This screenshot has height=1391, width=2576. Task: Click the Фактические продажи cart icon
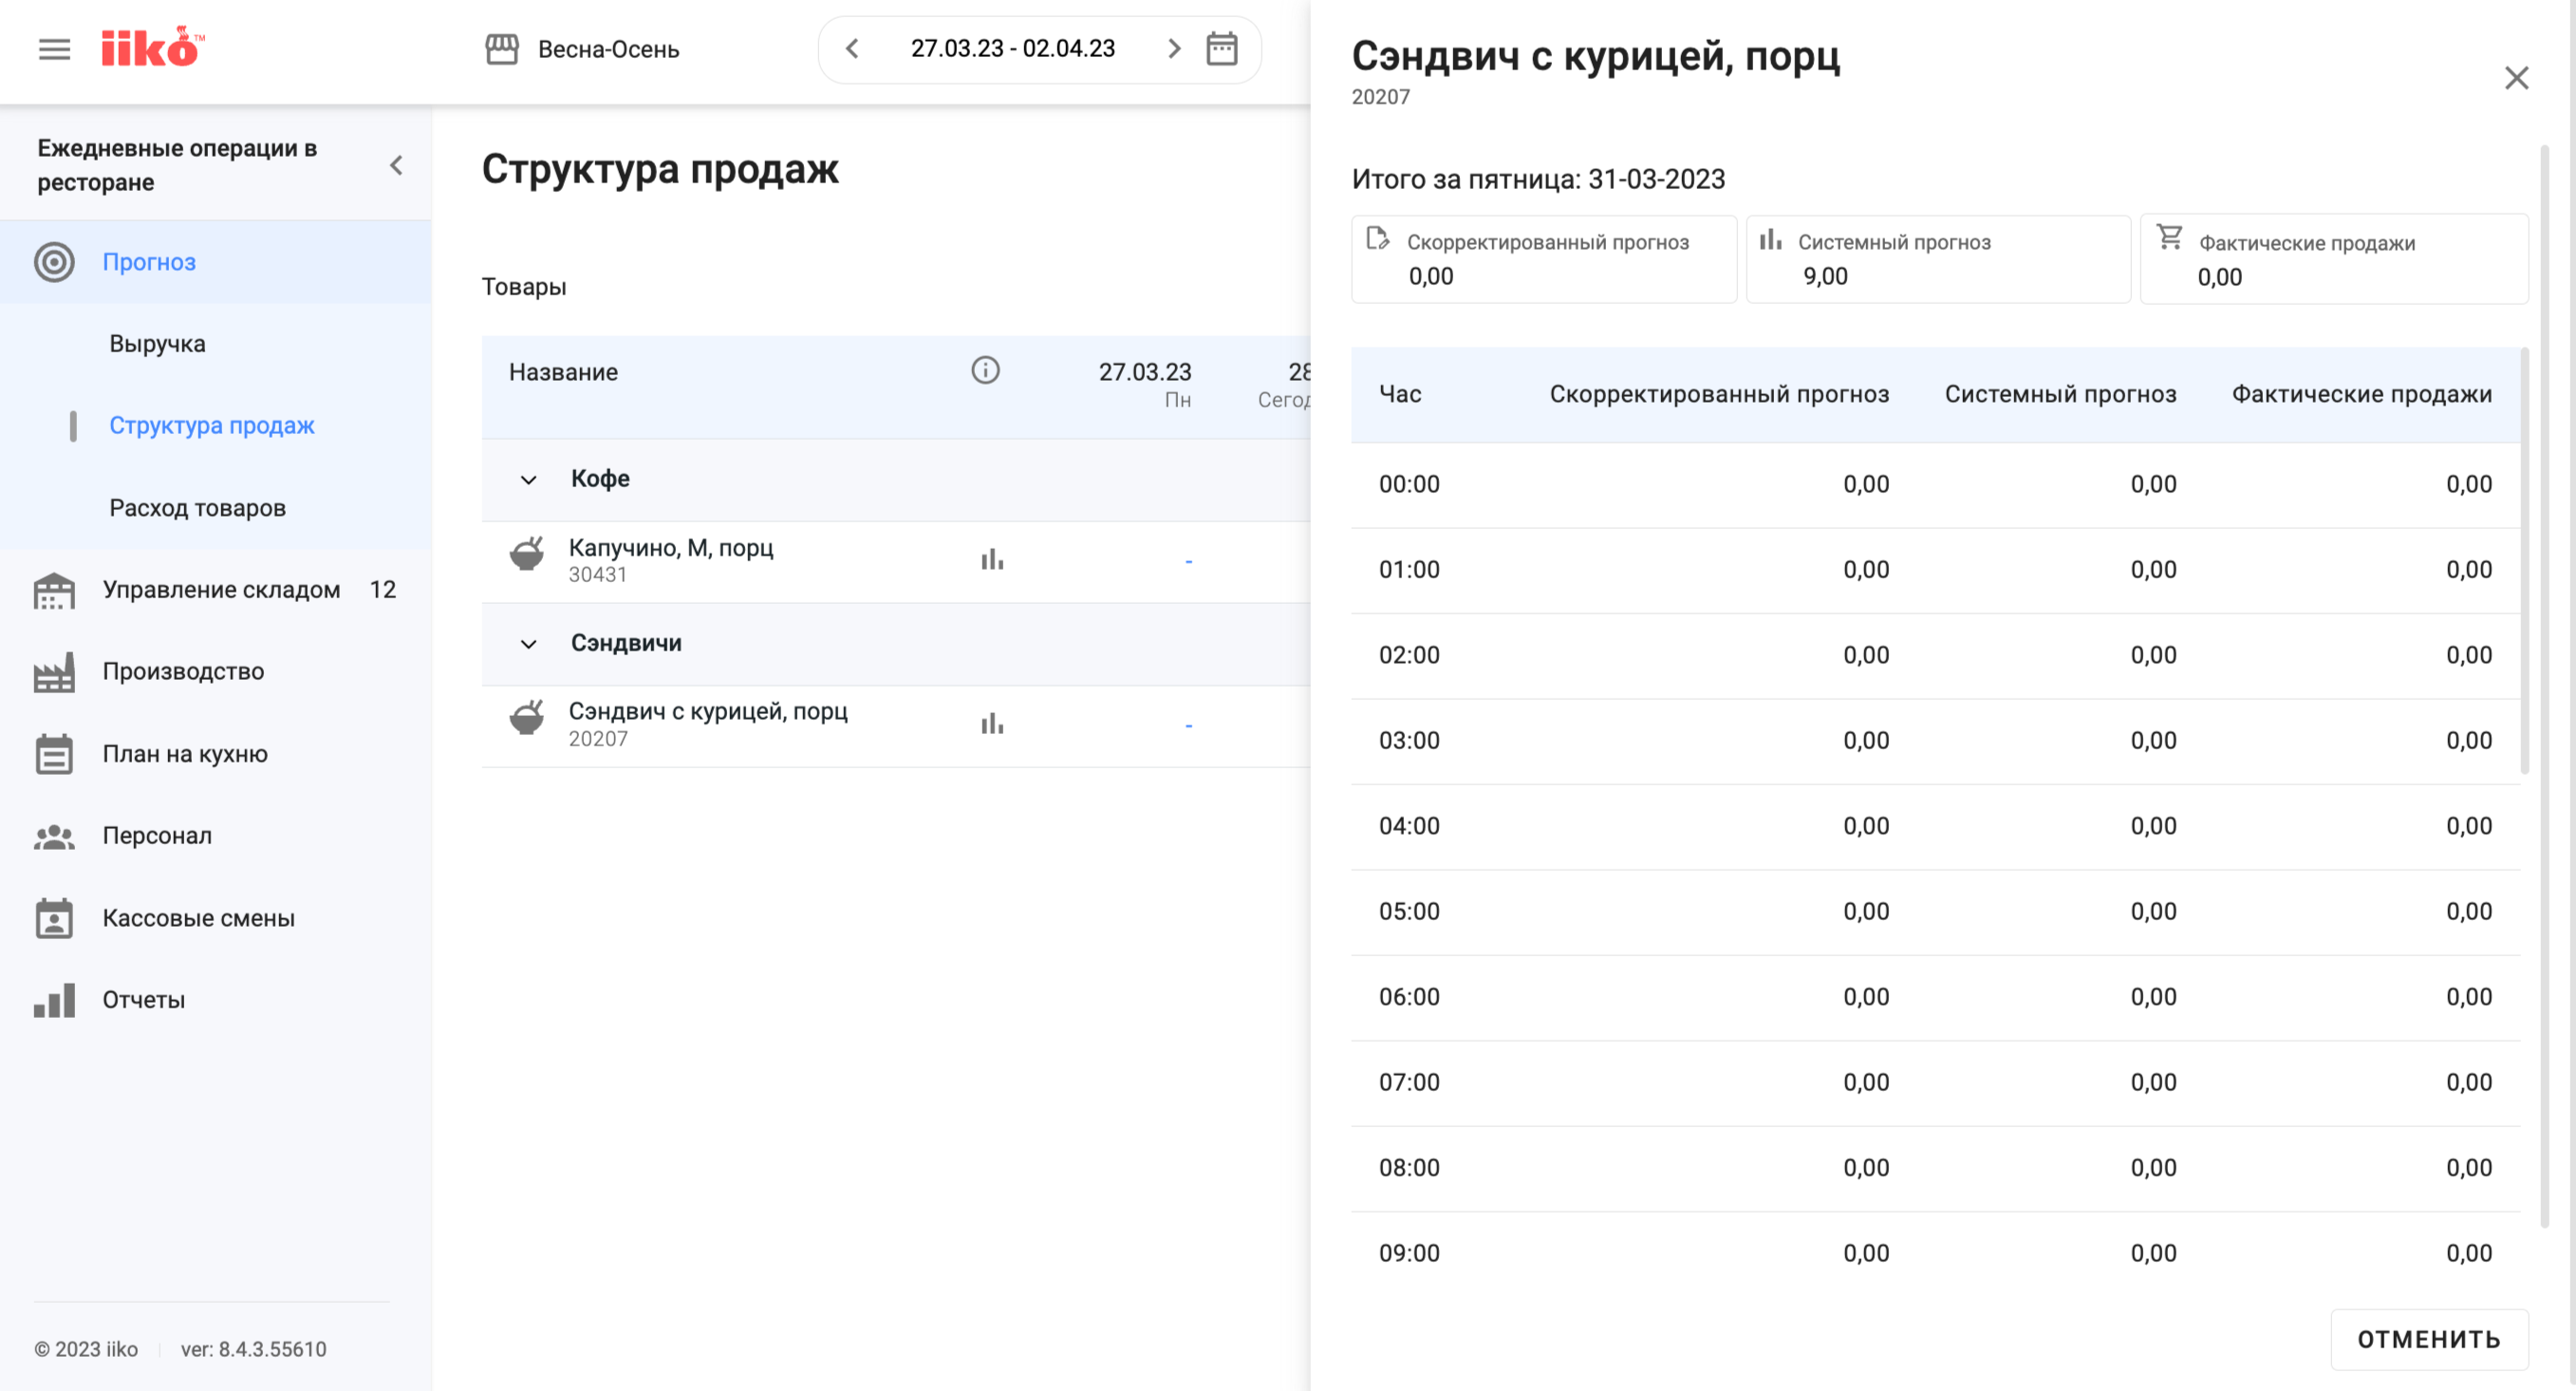[2169, 237]
